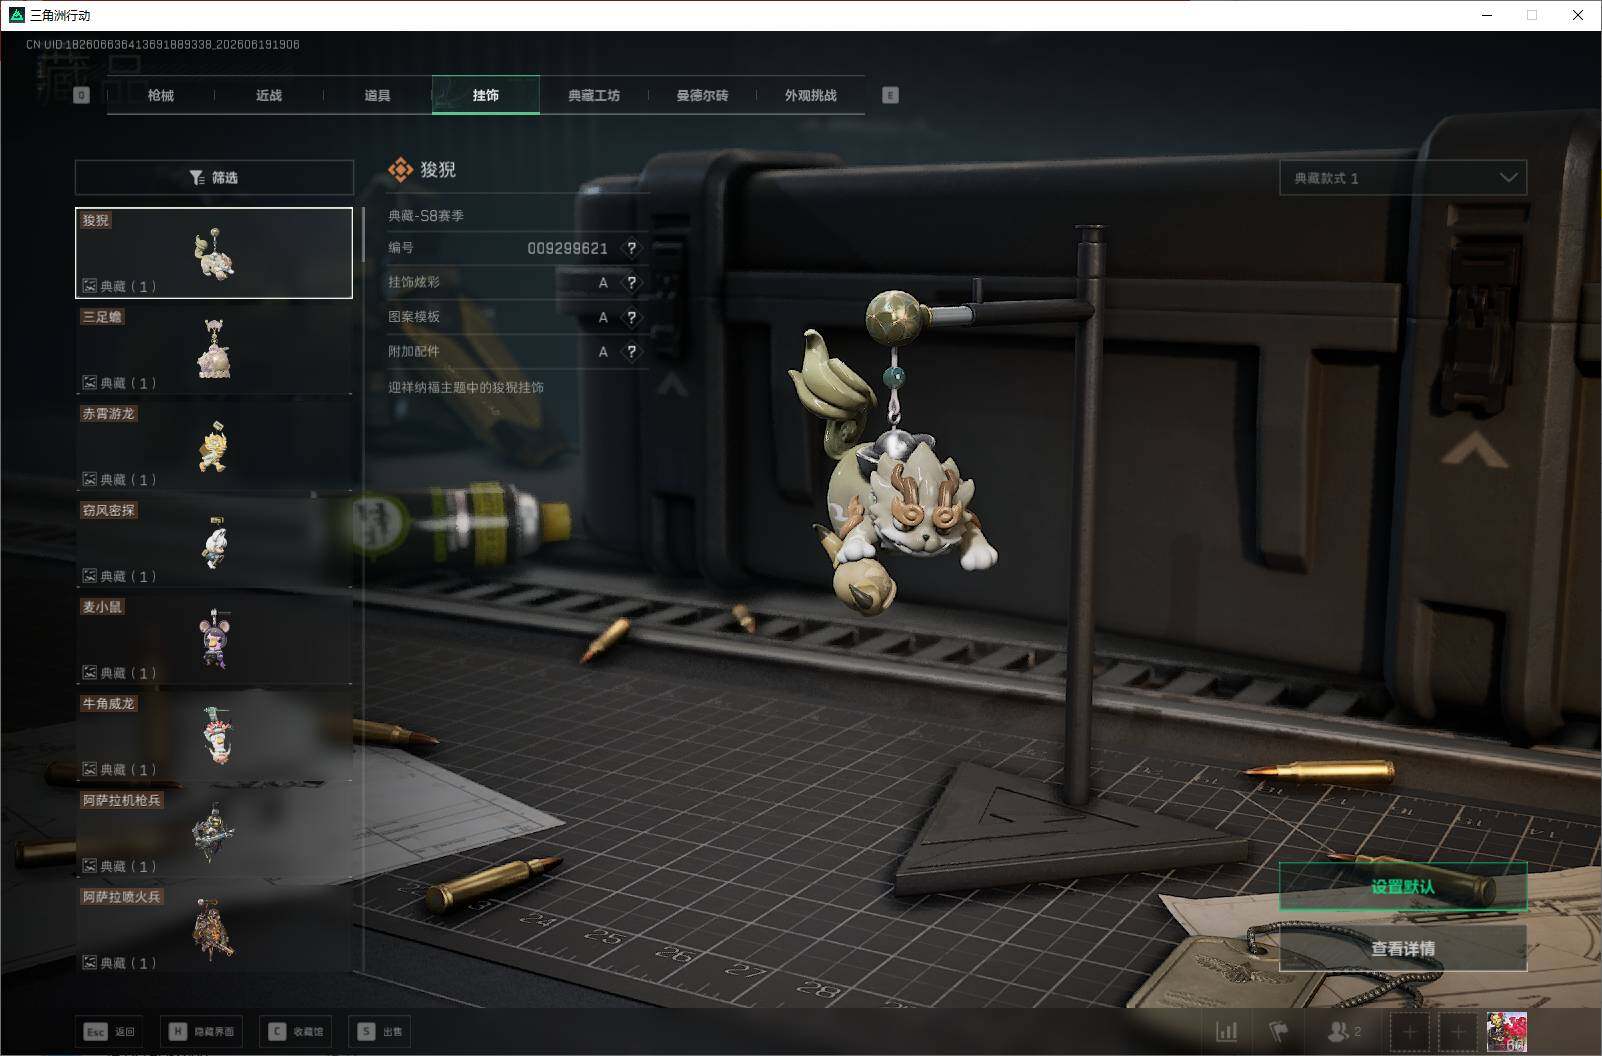Viewport: 1602px width, 1056px height.
Task: Click the 典藏 icon under 阿萨拉机枪兵
Action: pos(89,866)
